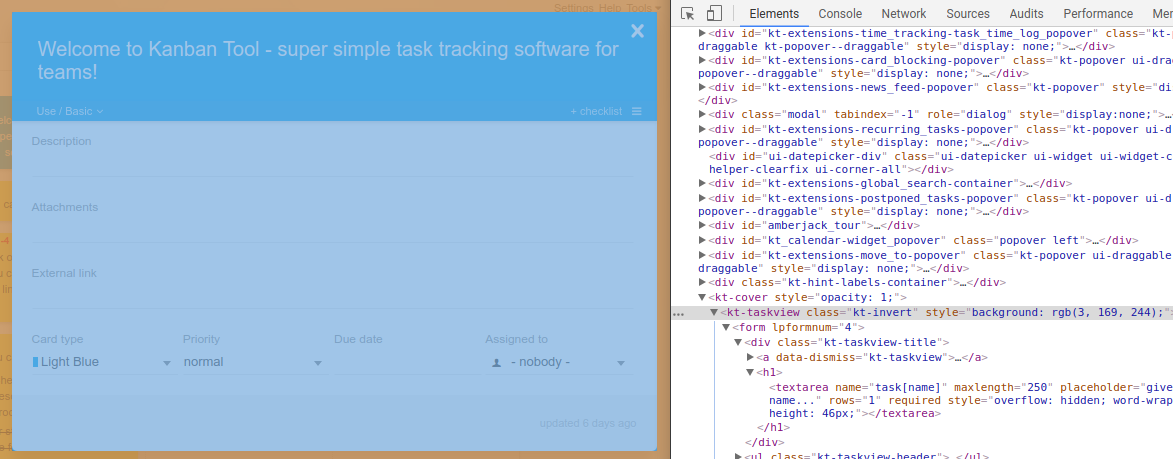
Task: Toggle the device toolbar icon in DevTools
Action: click(x=714, y=14)
